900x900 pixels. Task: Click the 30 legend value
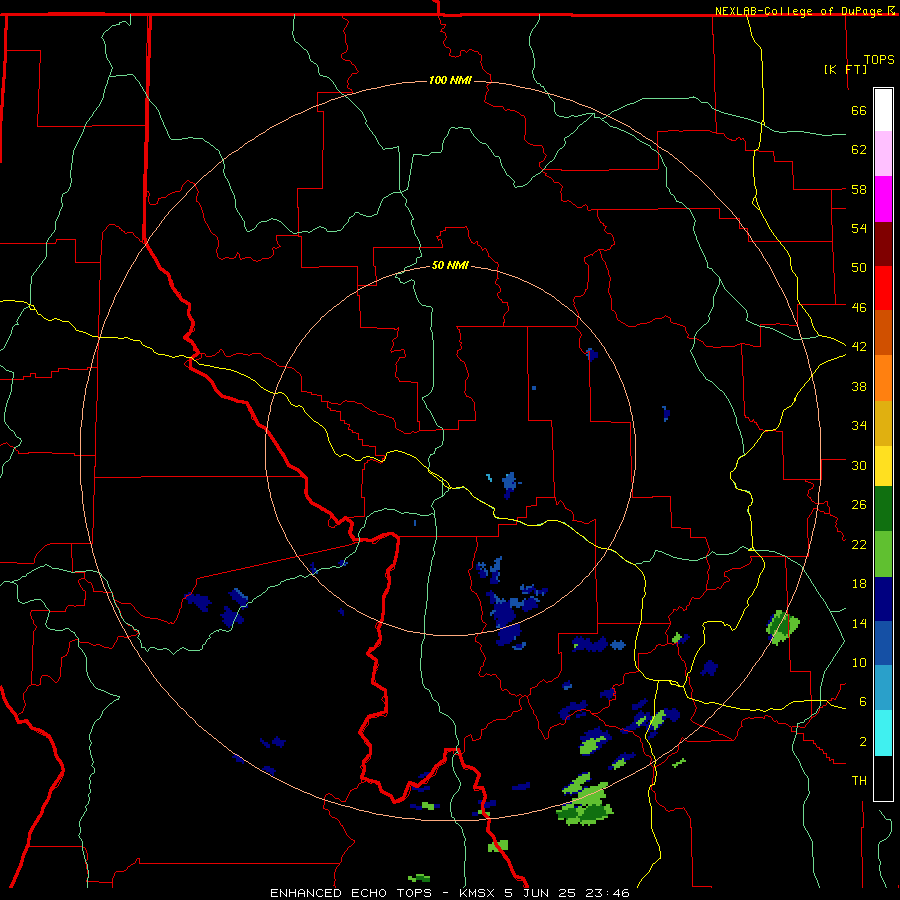click(x=859, y=465)
